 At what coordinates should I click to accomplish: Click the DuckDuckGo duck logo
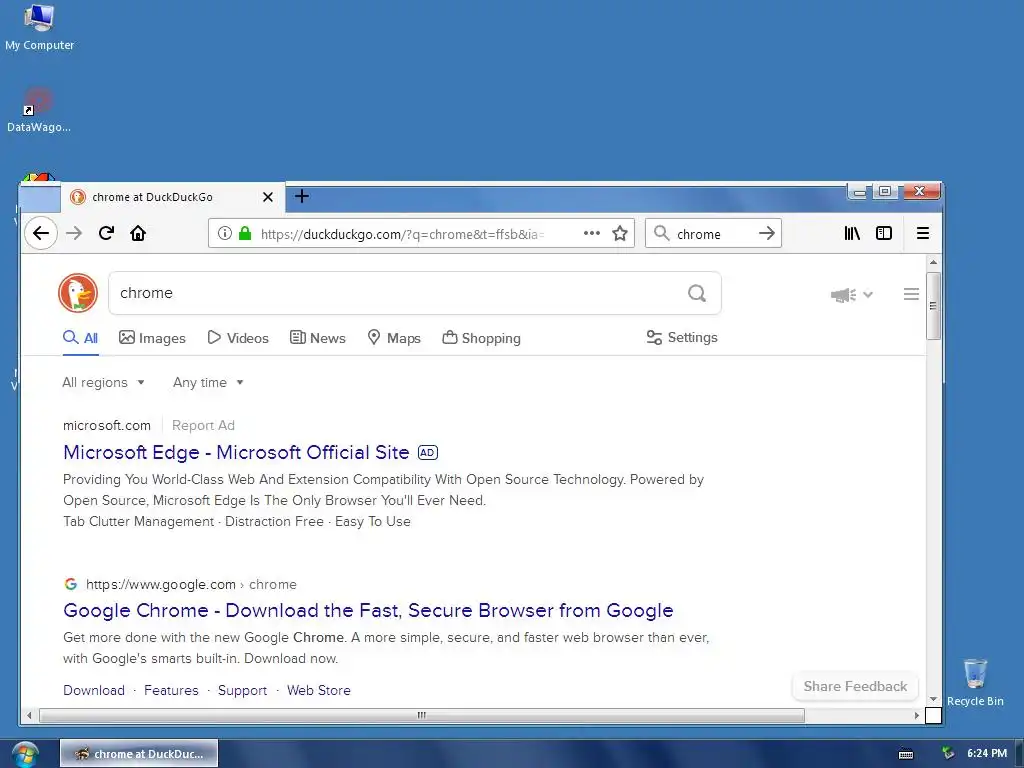(x=78, y=293)
